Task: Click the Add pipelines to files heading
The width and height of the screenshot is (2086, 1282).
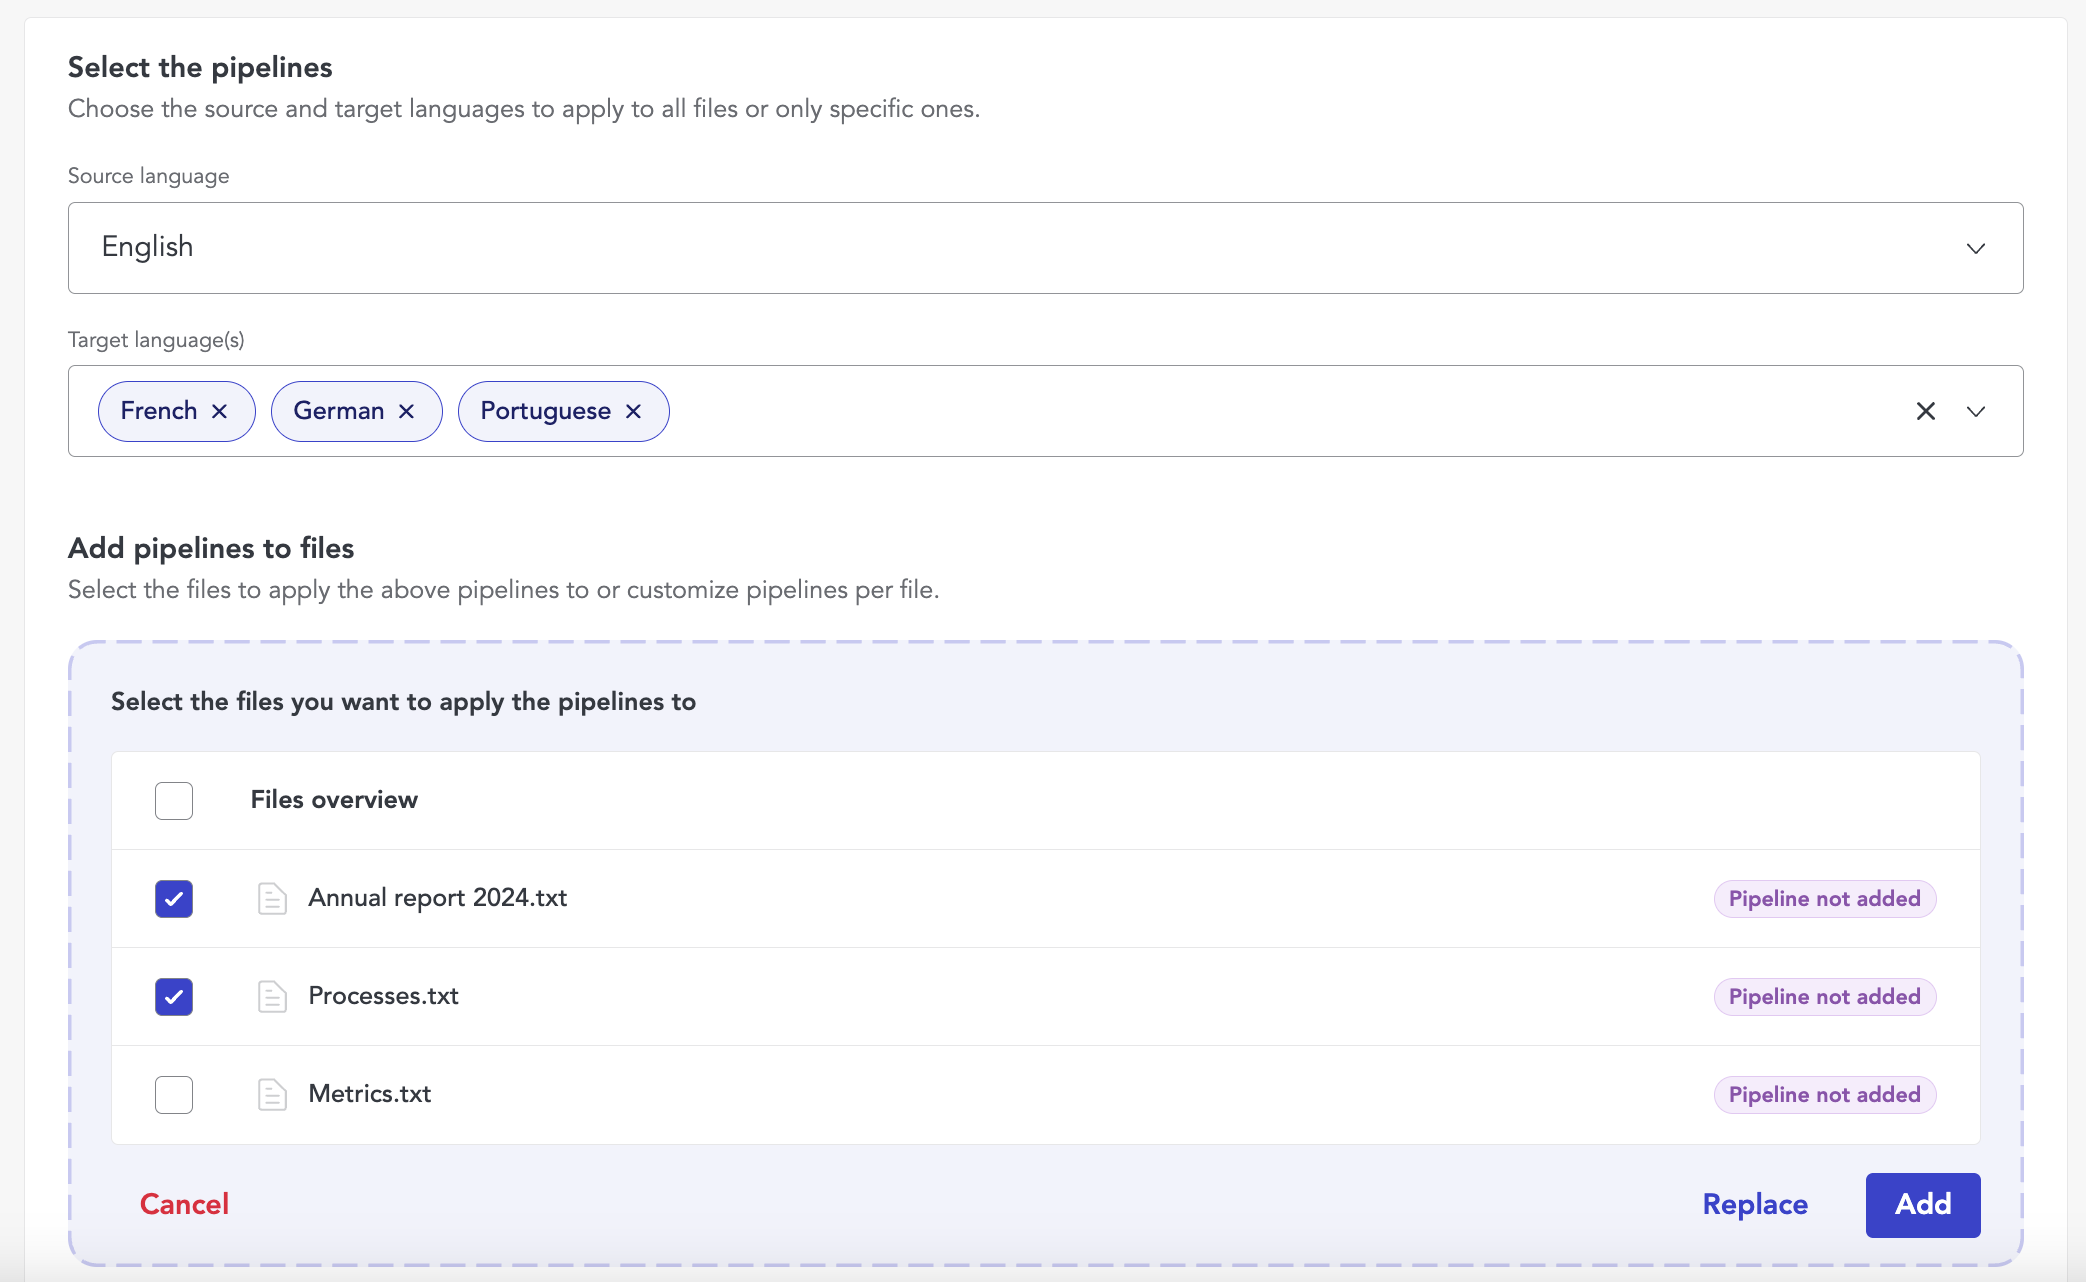Action: [x=211, y=548]
